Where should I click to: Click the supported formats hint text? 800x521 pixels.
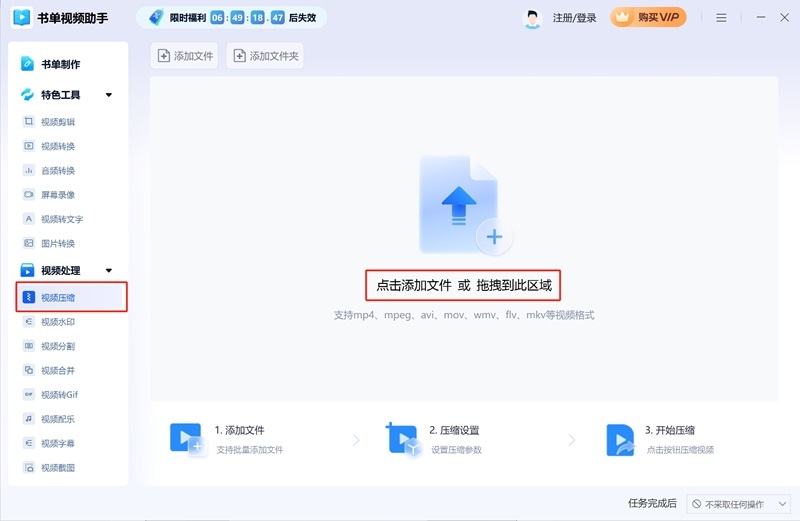click(464, 315)
